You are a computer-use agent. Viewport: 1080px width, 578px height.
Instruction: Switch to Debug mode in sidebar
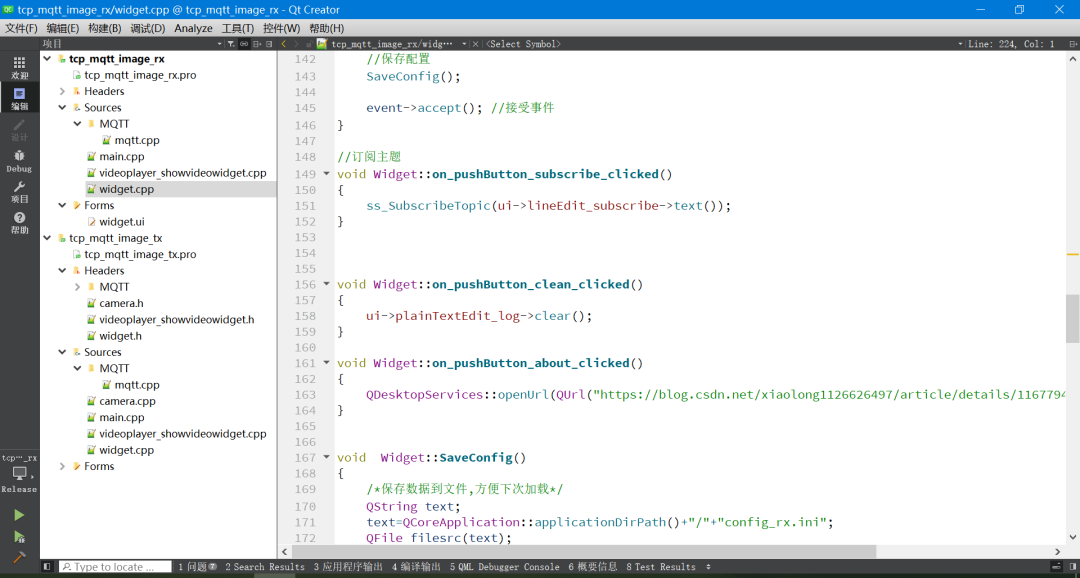pos(19,160)
